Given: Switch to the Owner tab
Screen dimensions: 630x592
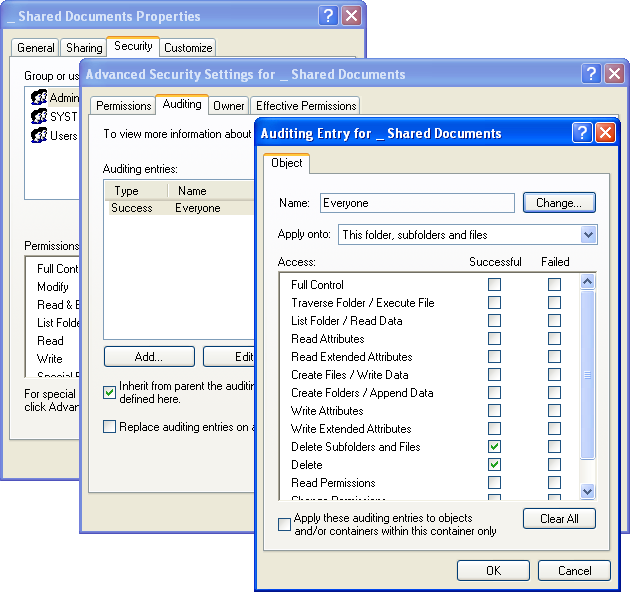Looking at the screenshot, I should click(x=229, y=106).
